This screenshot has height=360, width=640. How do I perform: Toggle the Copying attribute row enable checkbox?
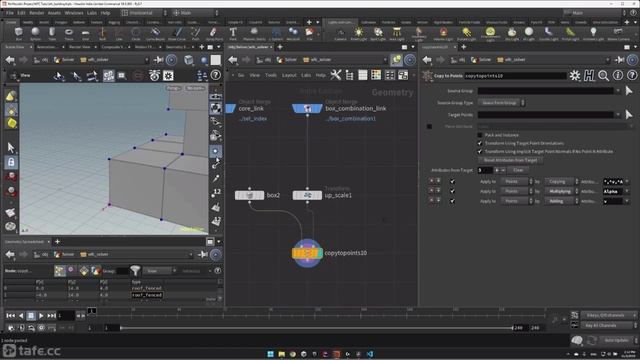coord(452,181)
